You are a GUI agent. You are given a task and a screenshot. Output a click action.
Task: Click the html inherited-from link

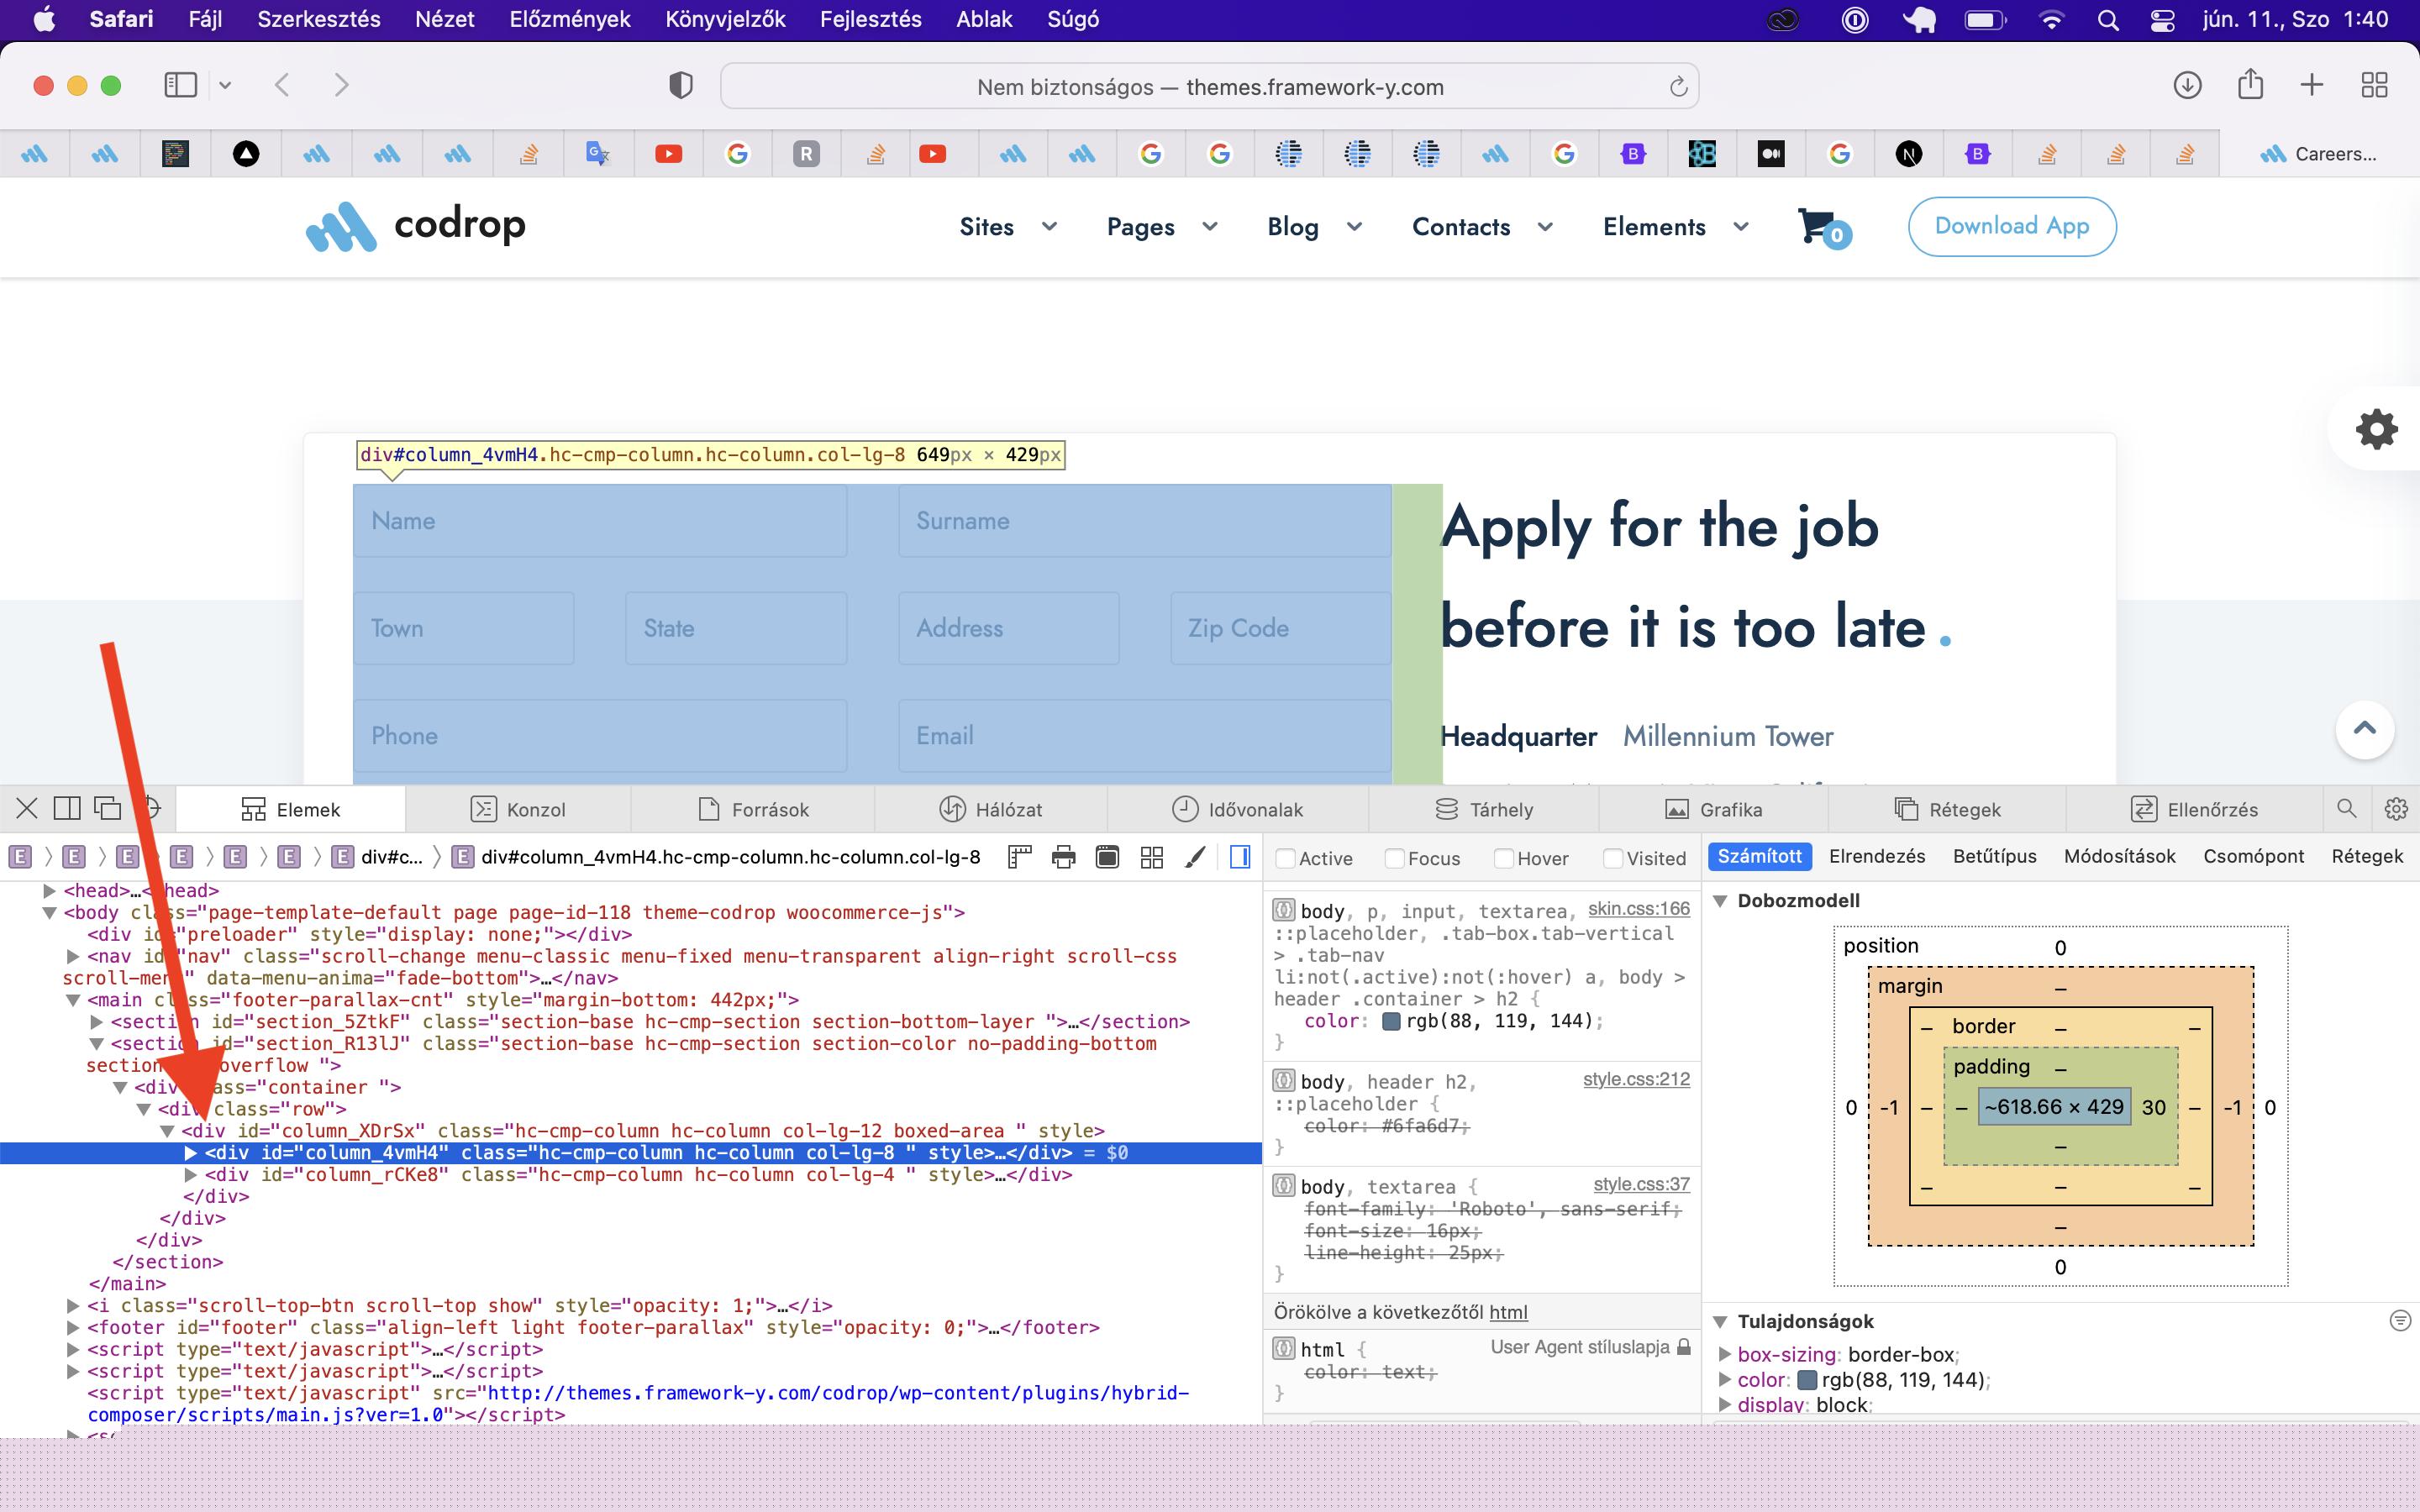point(1508,1312)
